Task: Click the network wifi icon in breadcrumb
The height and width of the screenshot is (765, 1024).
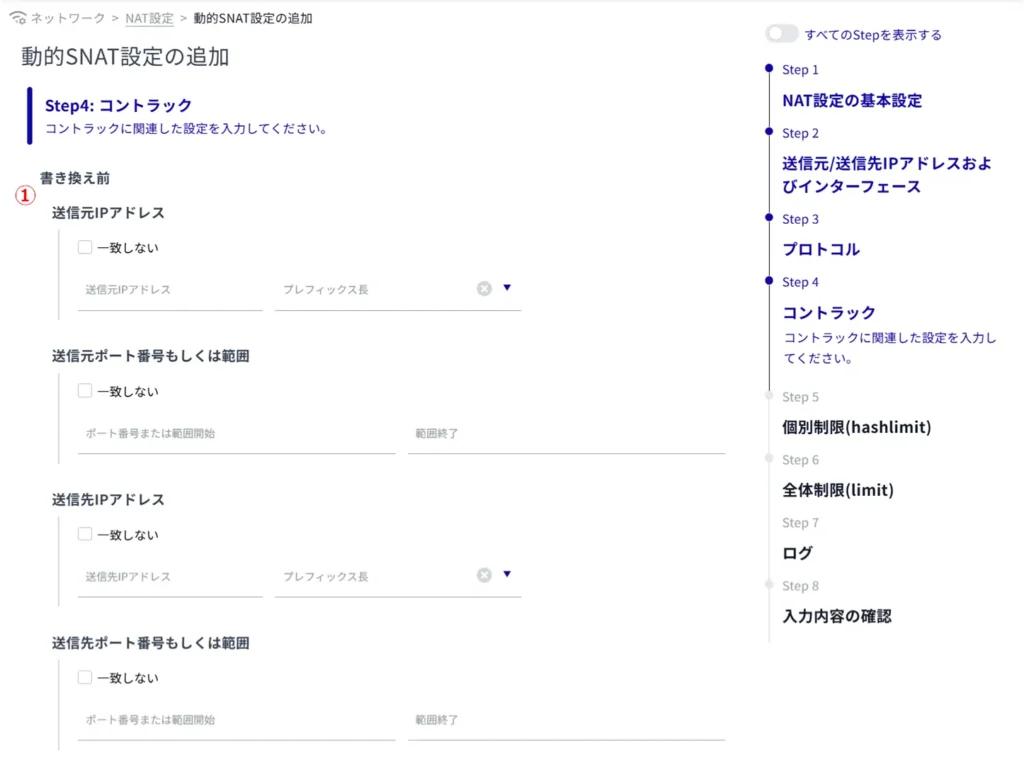Action: [x=18, y=18]
